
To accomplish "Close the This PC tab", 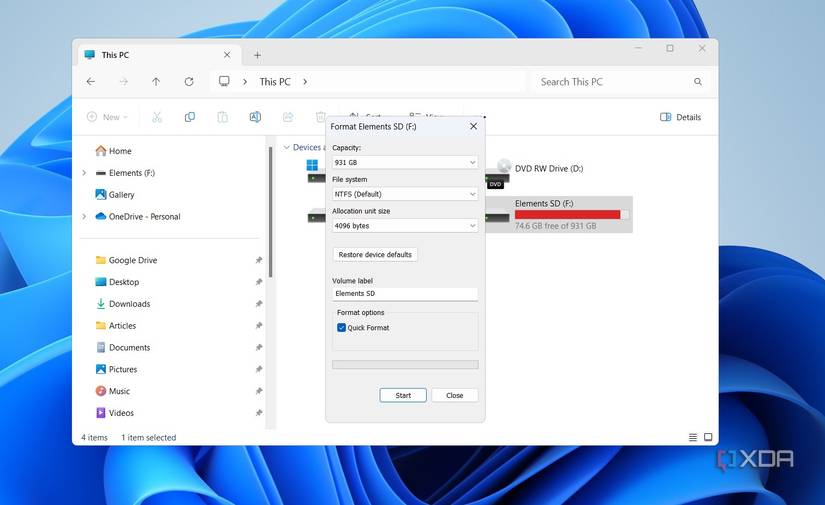I will [227, 55].
